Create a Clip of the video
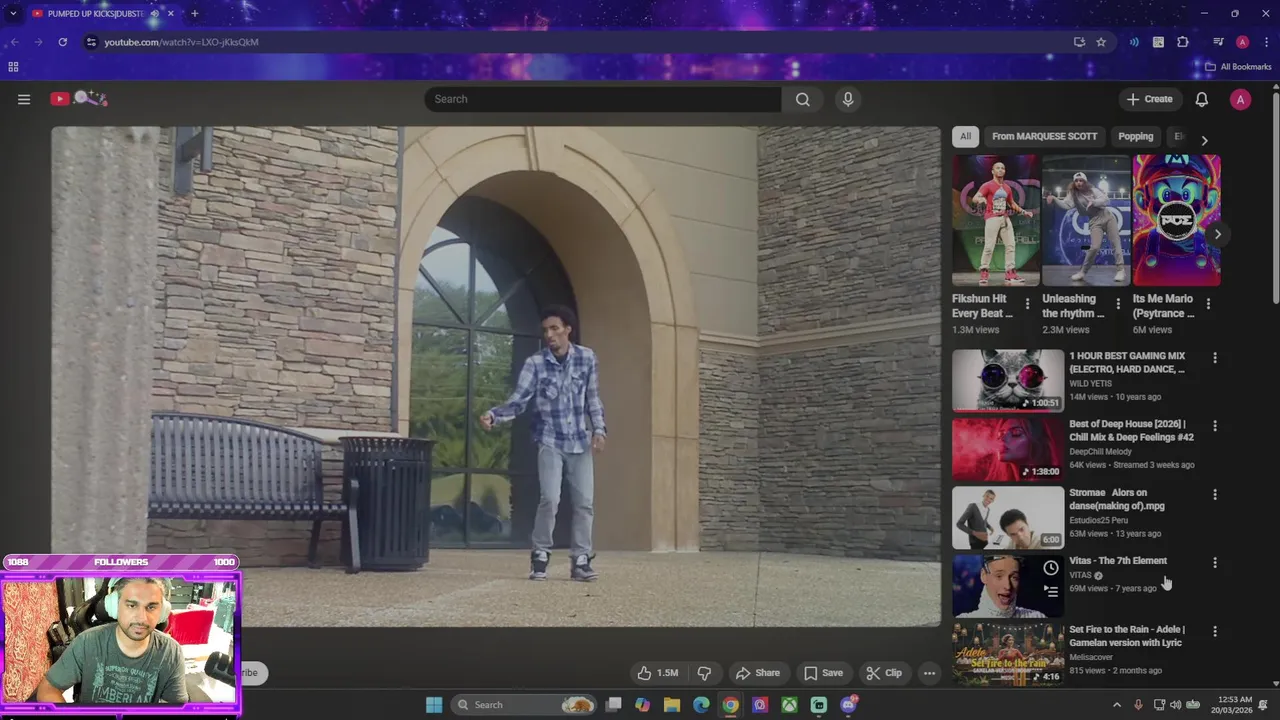The image size is (1280, 720). [x=884, y=673]
